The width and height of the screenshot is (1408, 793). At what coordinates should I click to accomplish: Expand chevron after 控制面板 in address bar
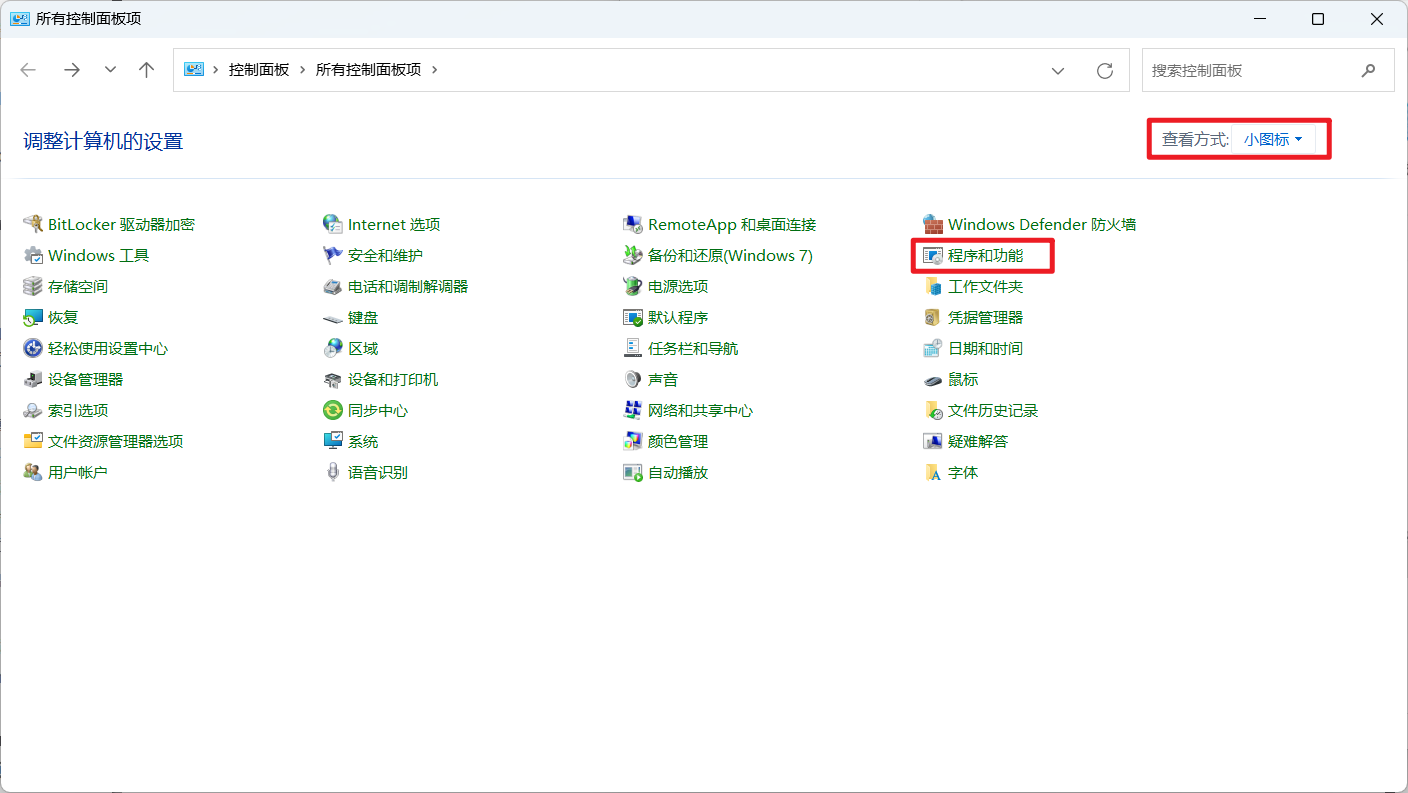pos(302,70)
